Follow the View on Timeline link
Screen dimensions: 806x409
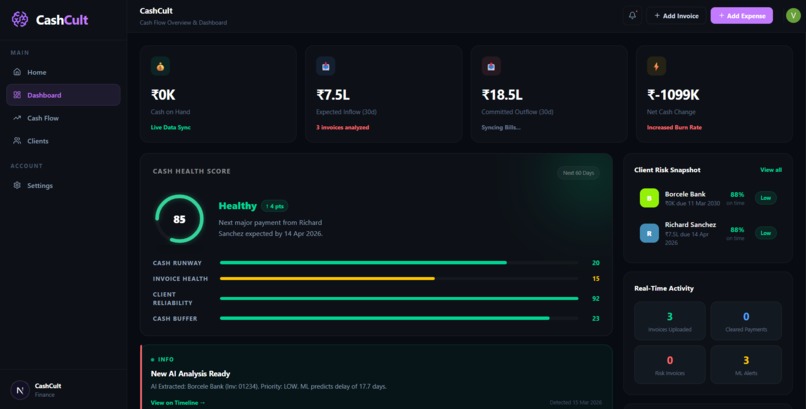[x=178, y=402]
